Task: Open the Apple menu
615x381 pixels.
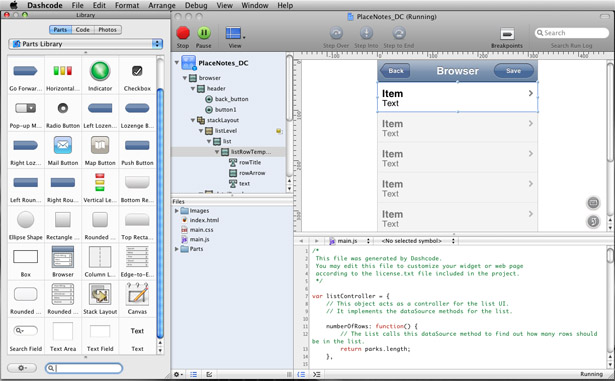Action: point(14,5)
